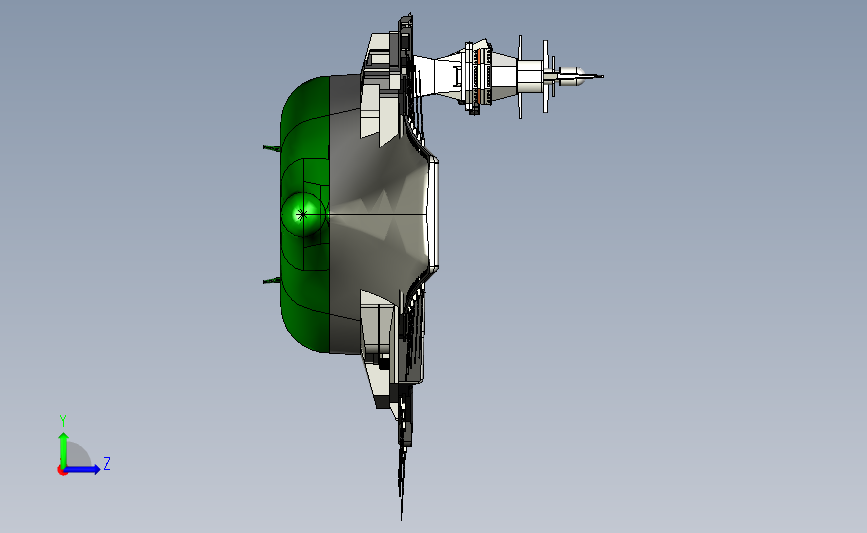This screenshot has height=533, width=867.
Task: Select the white conical base of the upper spire
Action: (437, 76)
